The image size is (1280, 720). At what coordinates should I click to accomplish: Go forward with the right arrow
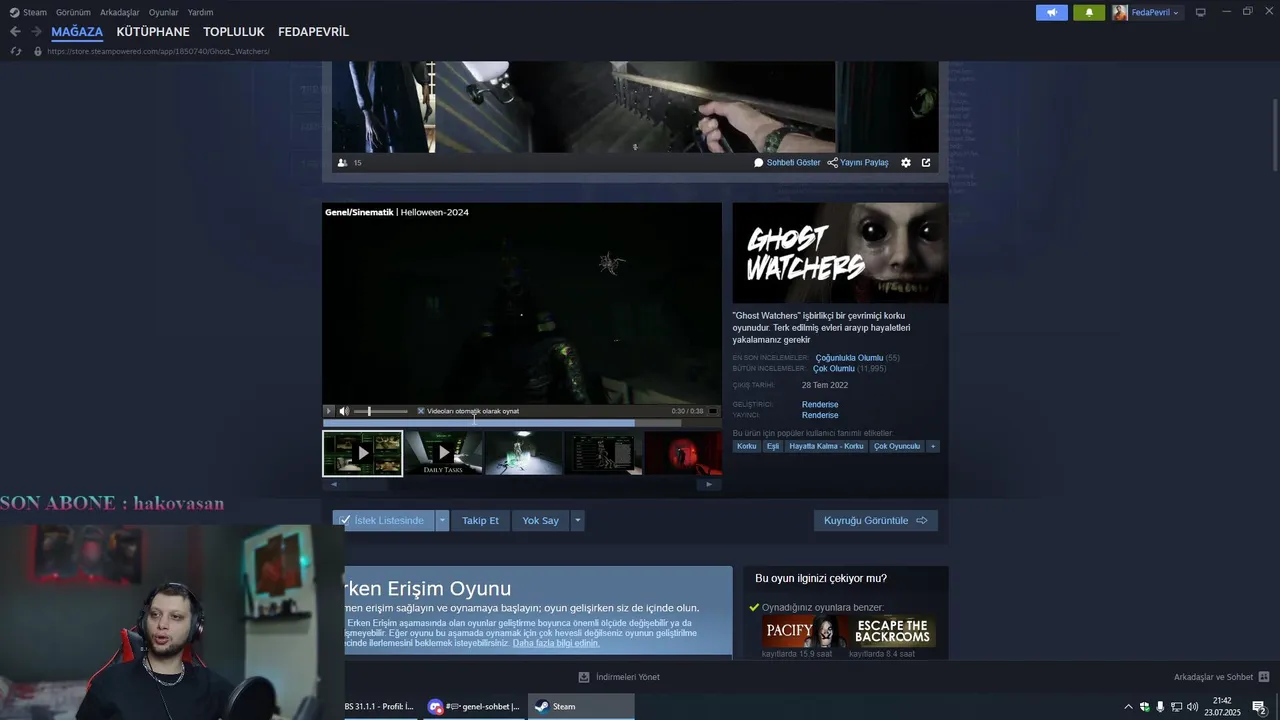coord(36,32)
